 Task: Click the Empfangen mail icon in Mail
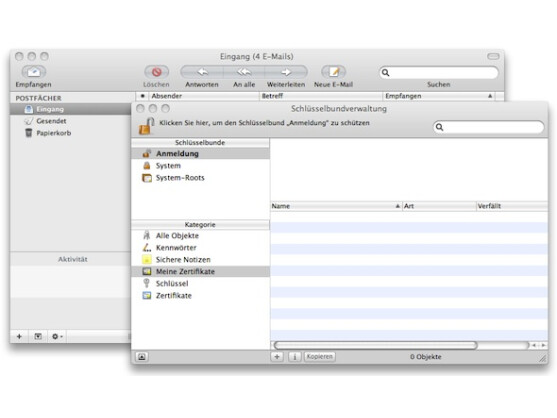[34, 72]
